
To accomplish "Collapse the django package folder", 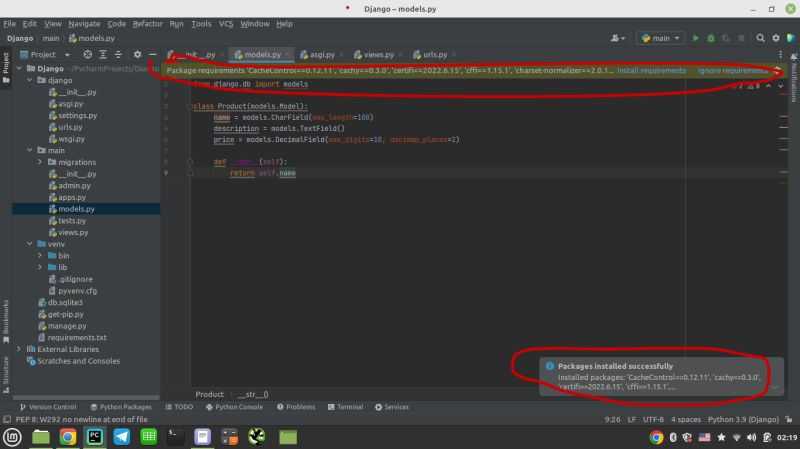I will 30,80.
